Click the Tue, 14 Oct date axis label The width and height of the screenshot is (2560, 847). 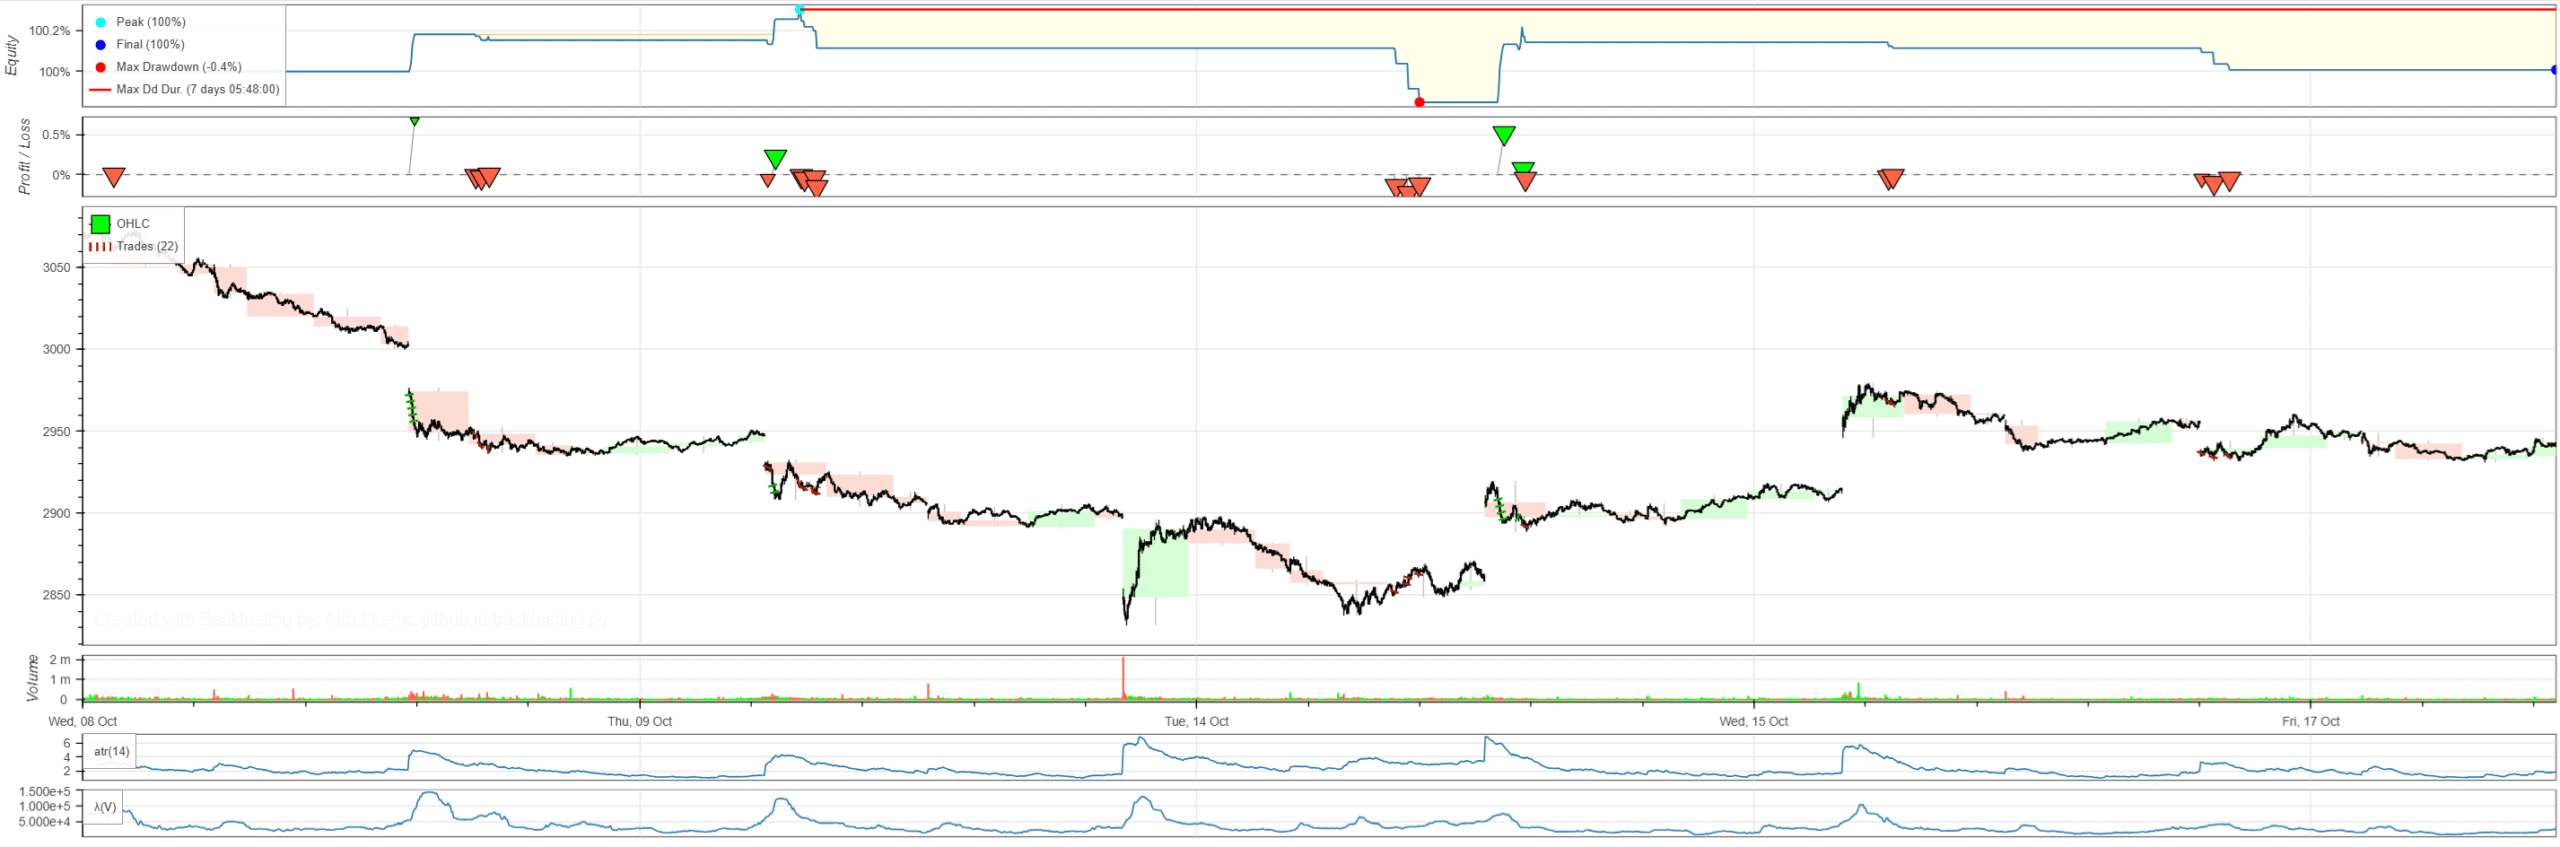(1196, 721)
